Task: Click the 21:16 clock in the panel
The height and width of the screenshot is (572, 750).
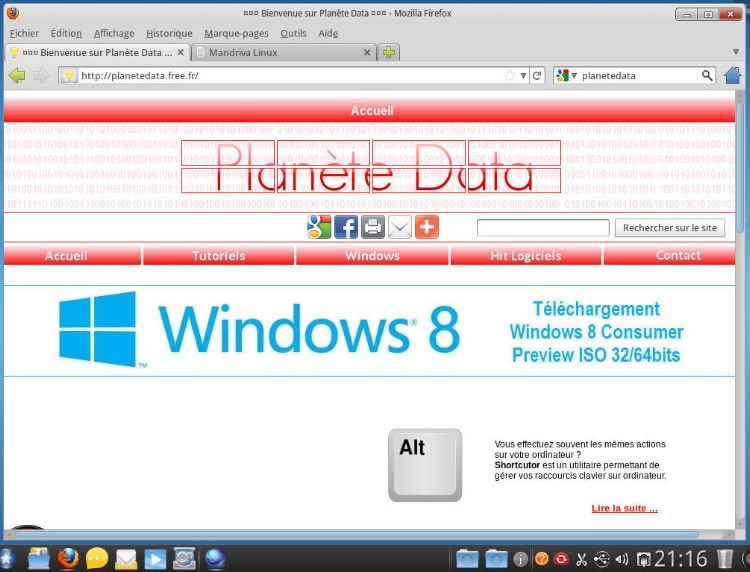Action: coord(681,558)
